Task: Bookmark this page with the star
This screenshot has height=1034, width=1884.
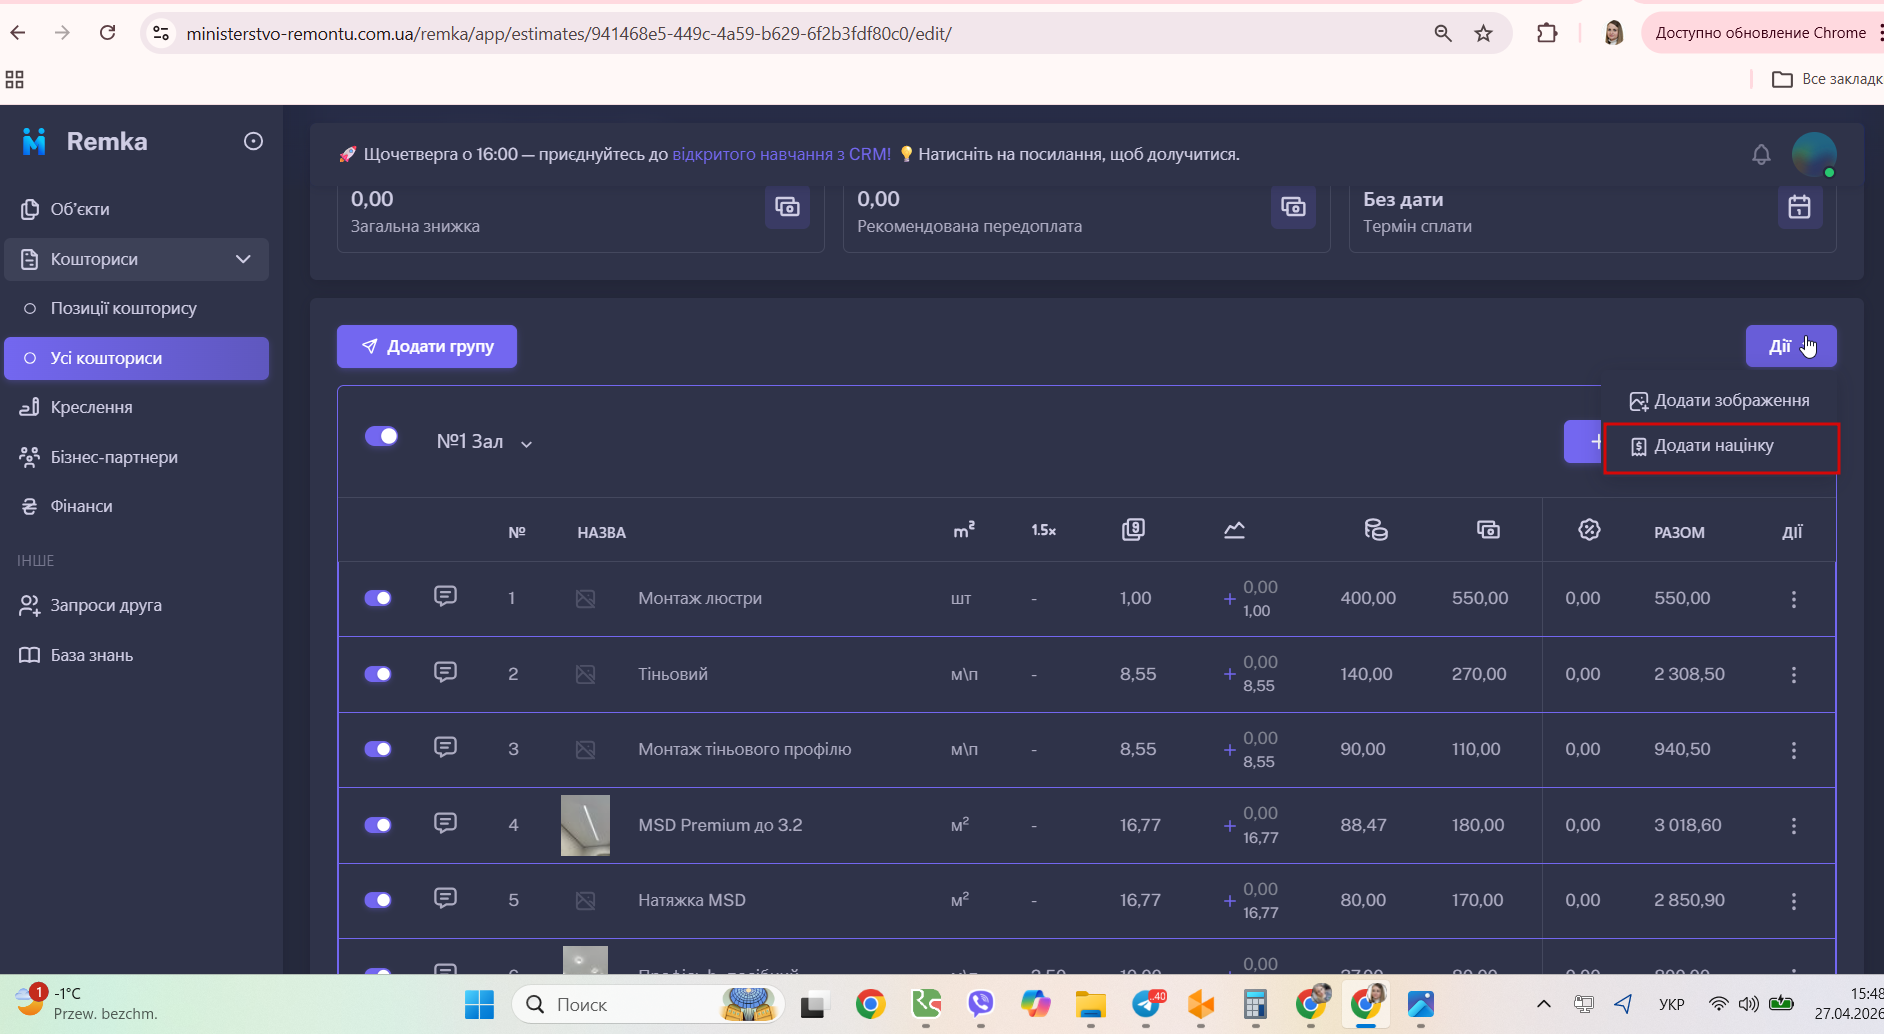Action: click(x=1484, y=33)
